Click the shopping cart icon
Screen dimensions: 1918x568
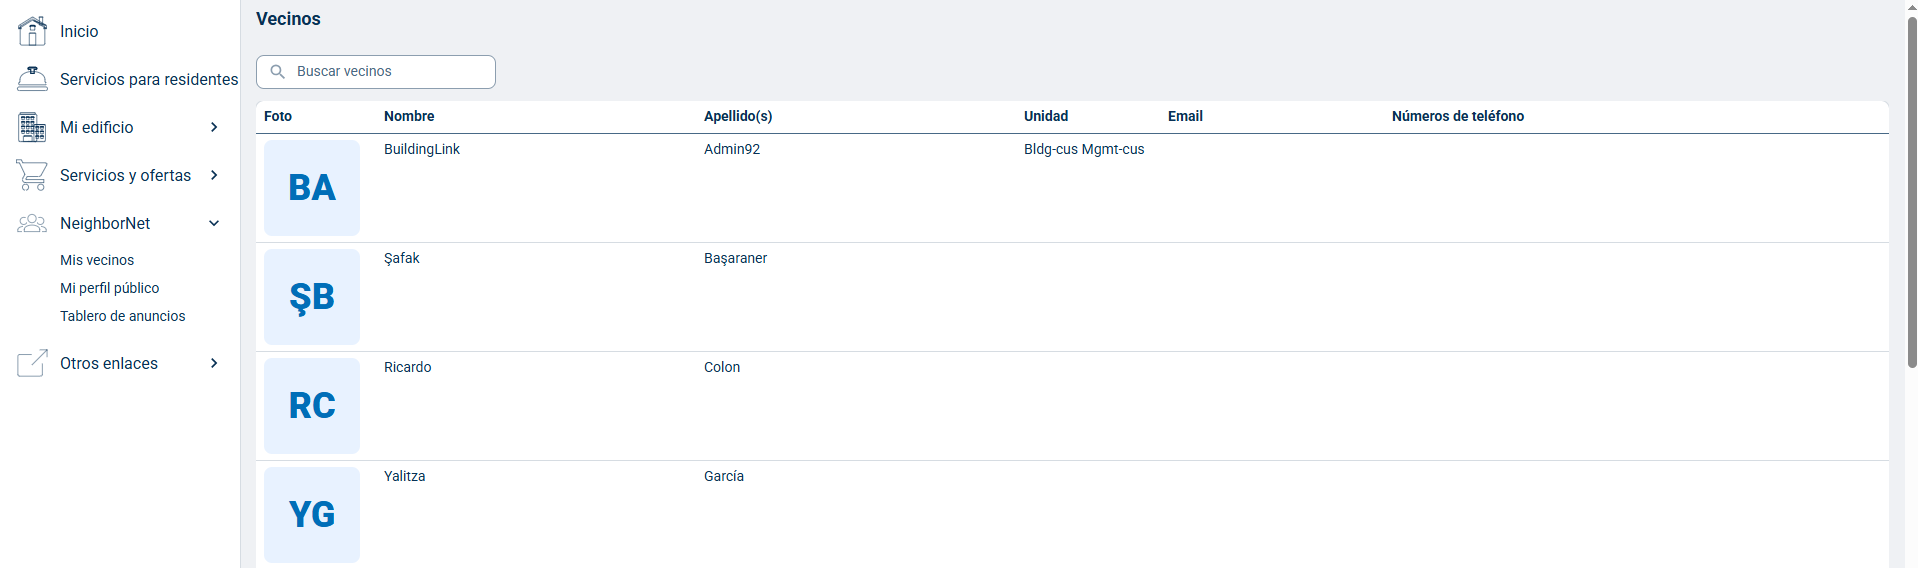pos(32,175)
